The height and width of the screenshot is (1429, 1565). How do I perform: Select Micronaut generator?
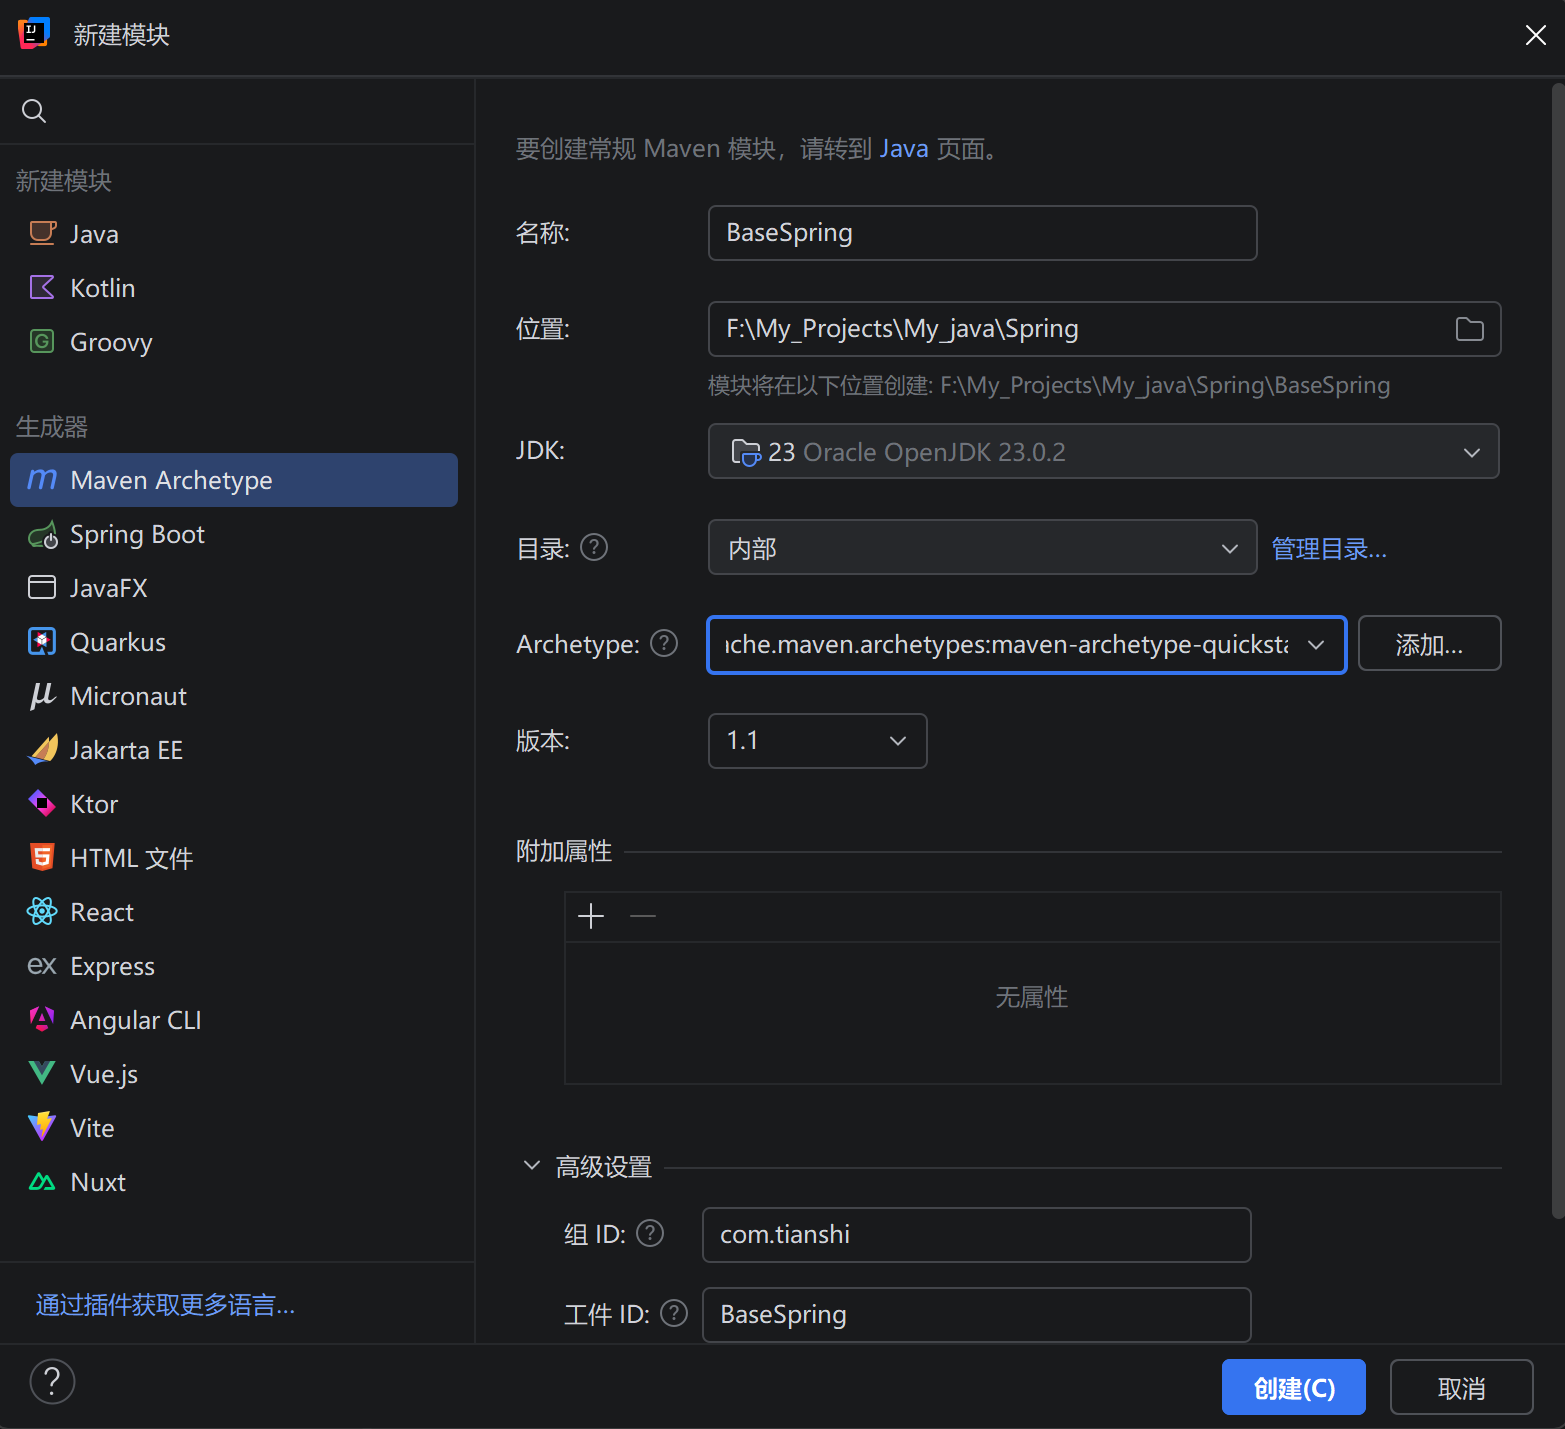click(234, 696)
